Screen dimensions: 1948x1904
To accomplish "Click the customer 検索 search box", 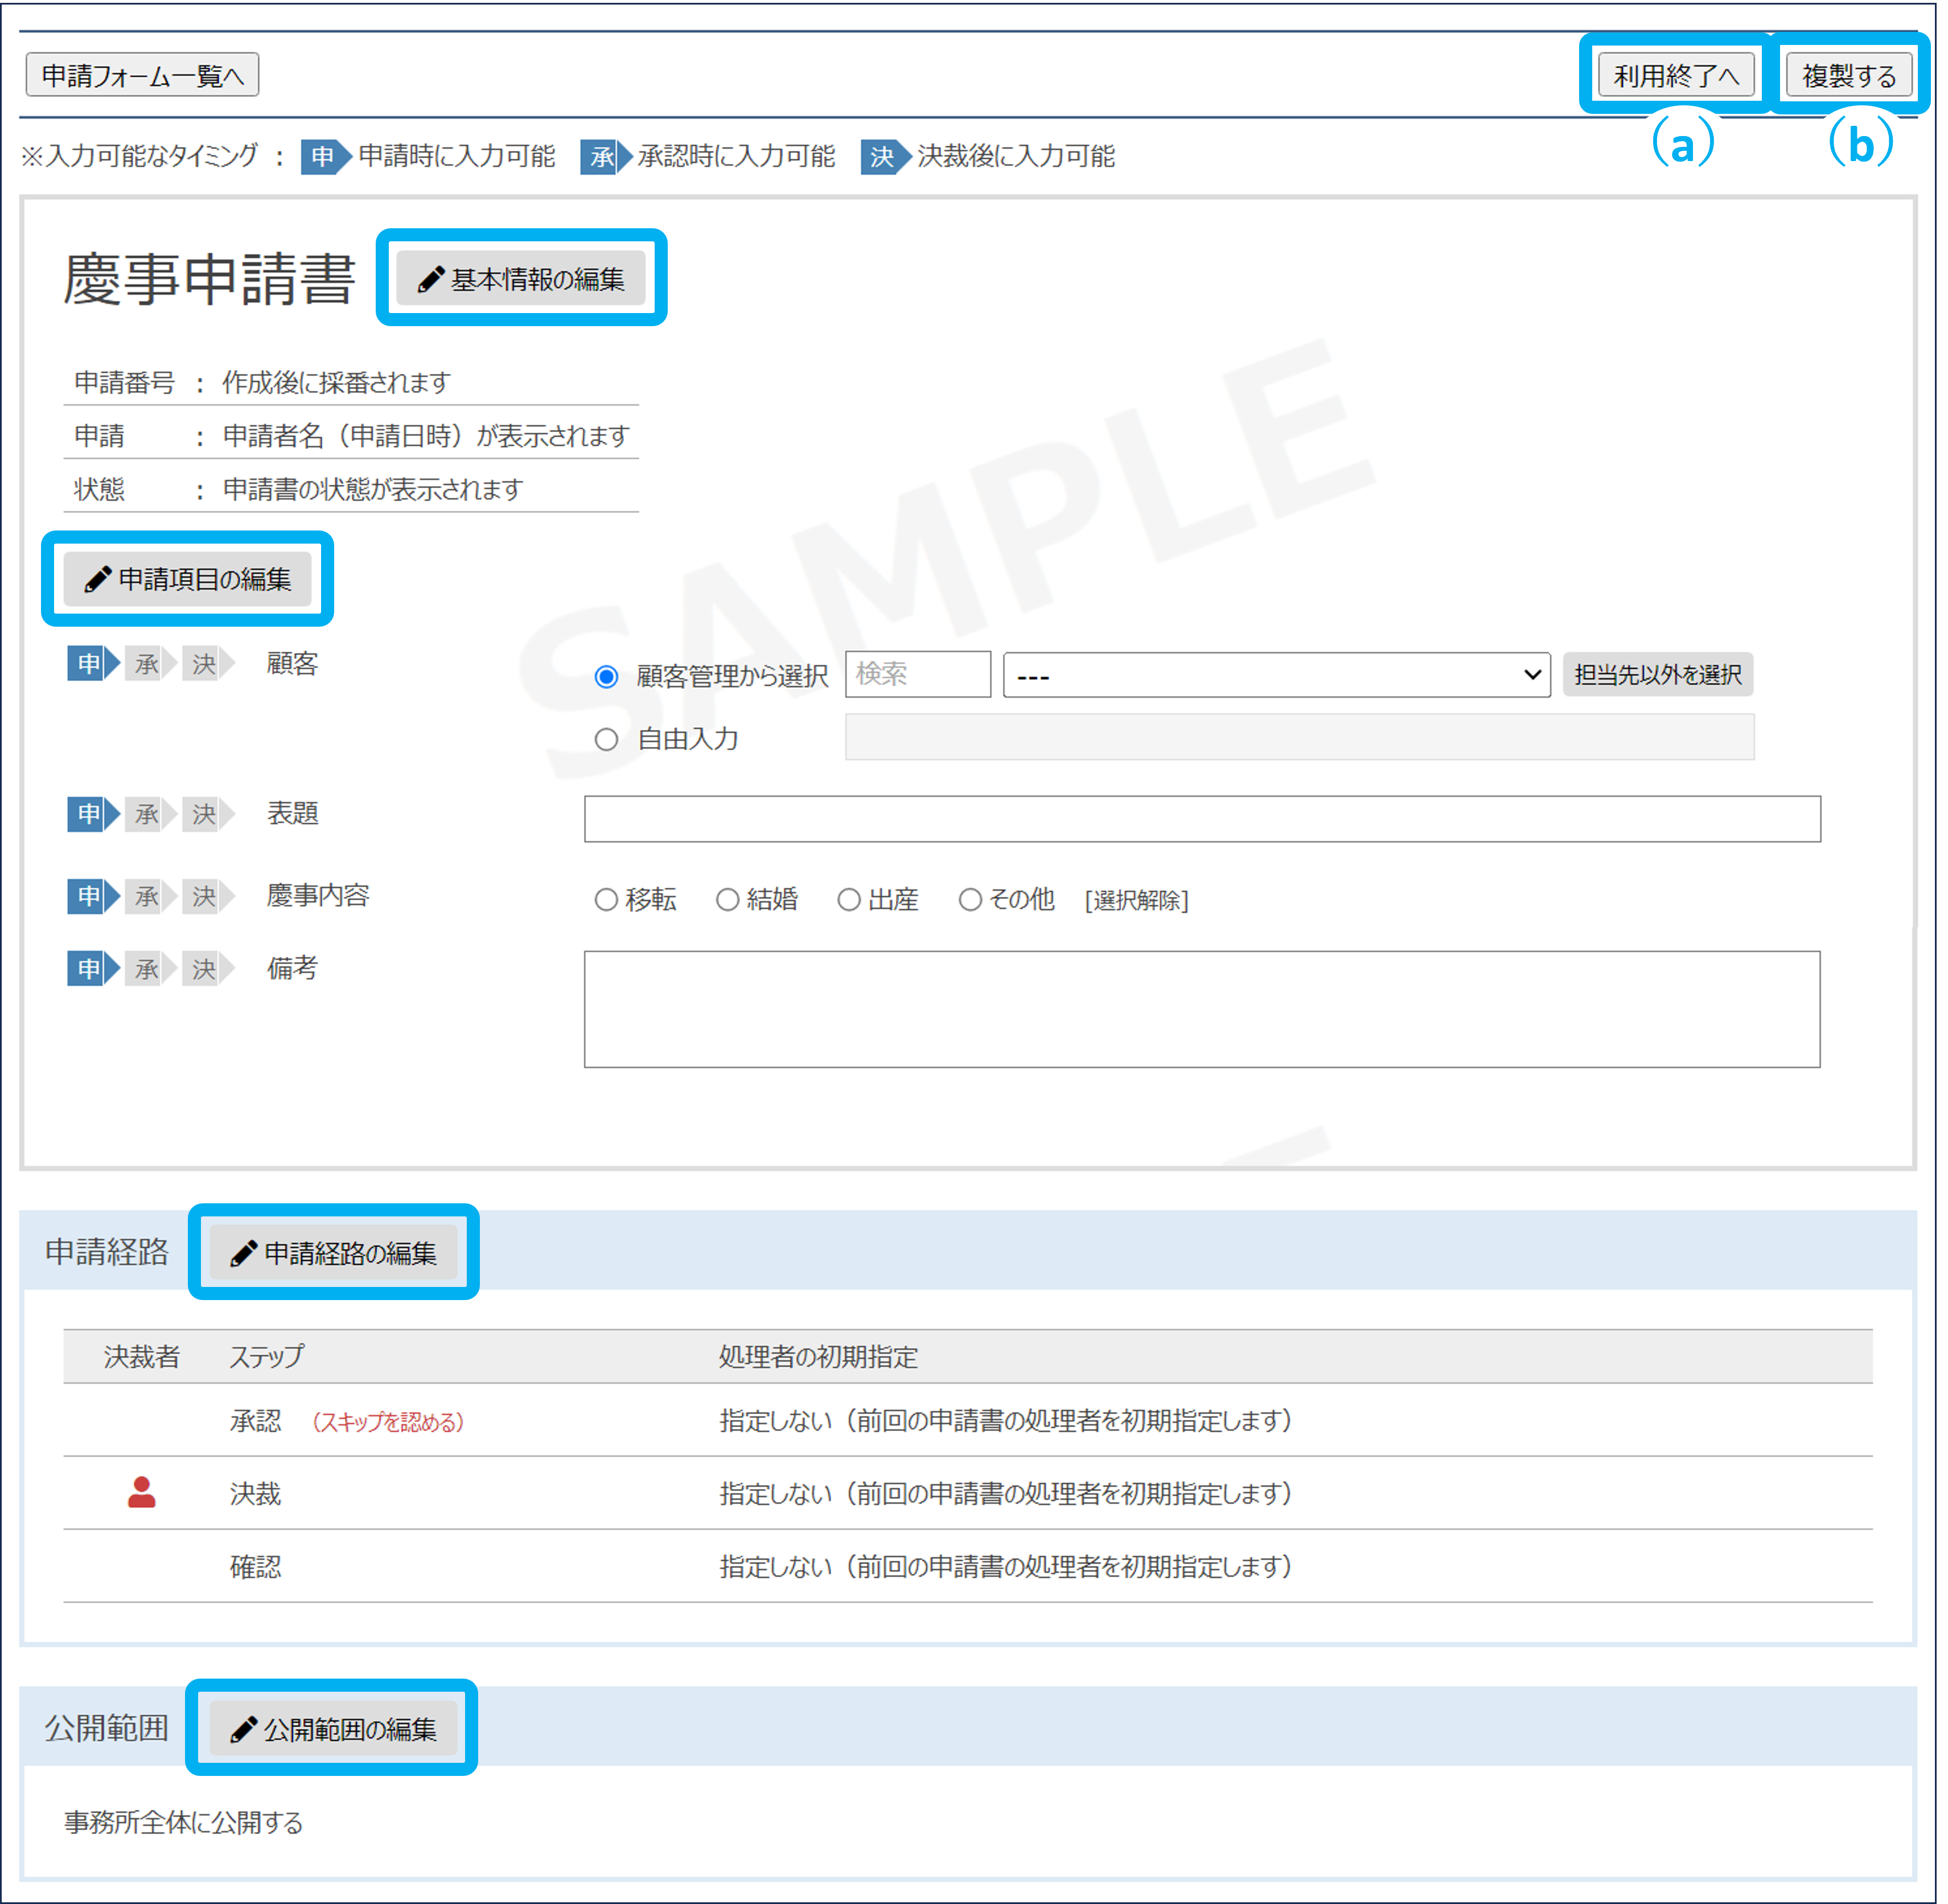I will coord(917,675).
